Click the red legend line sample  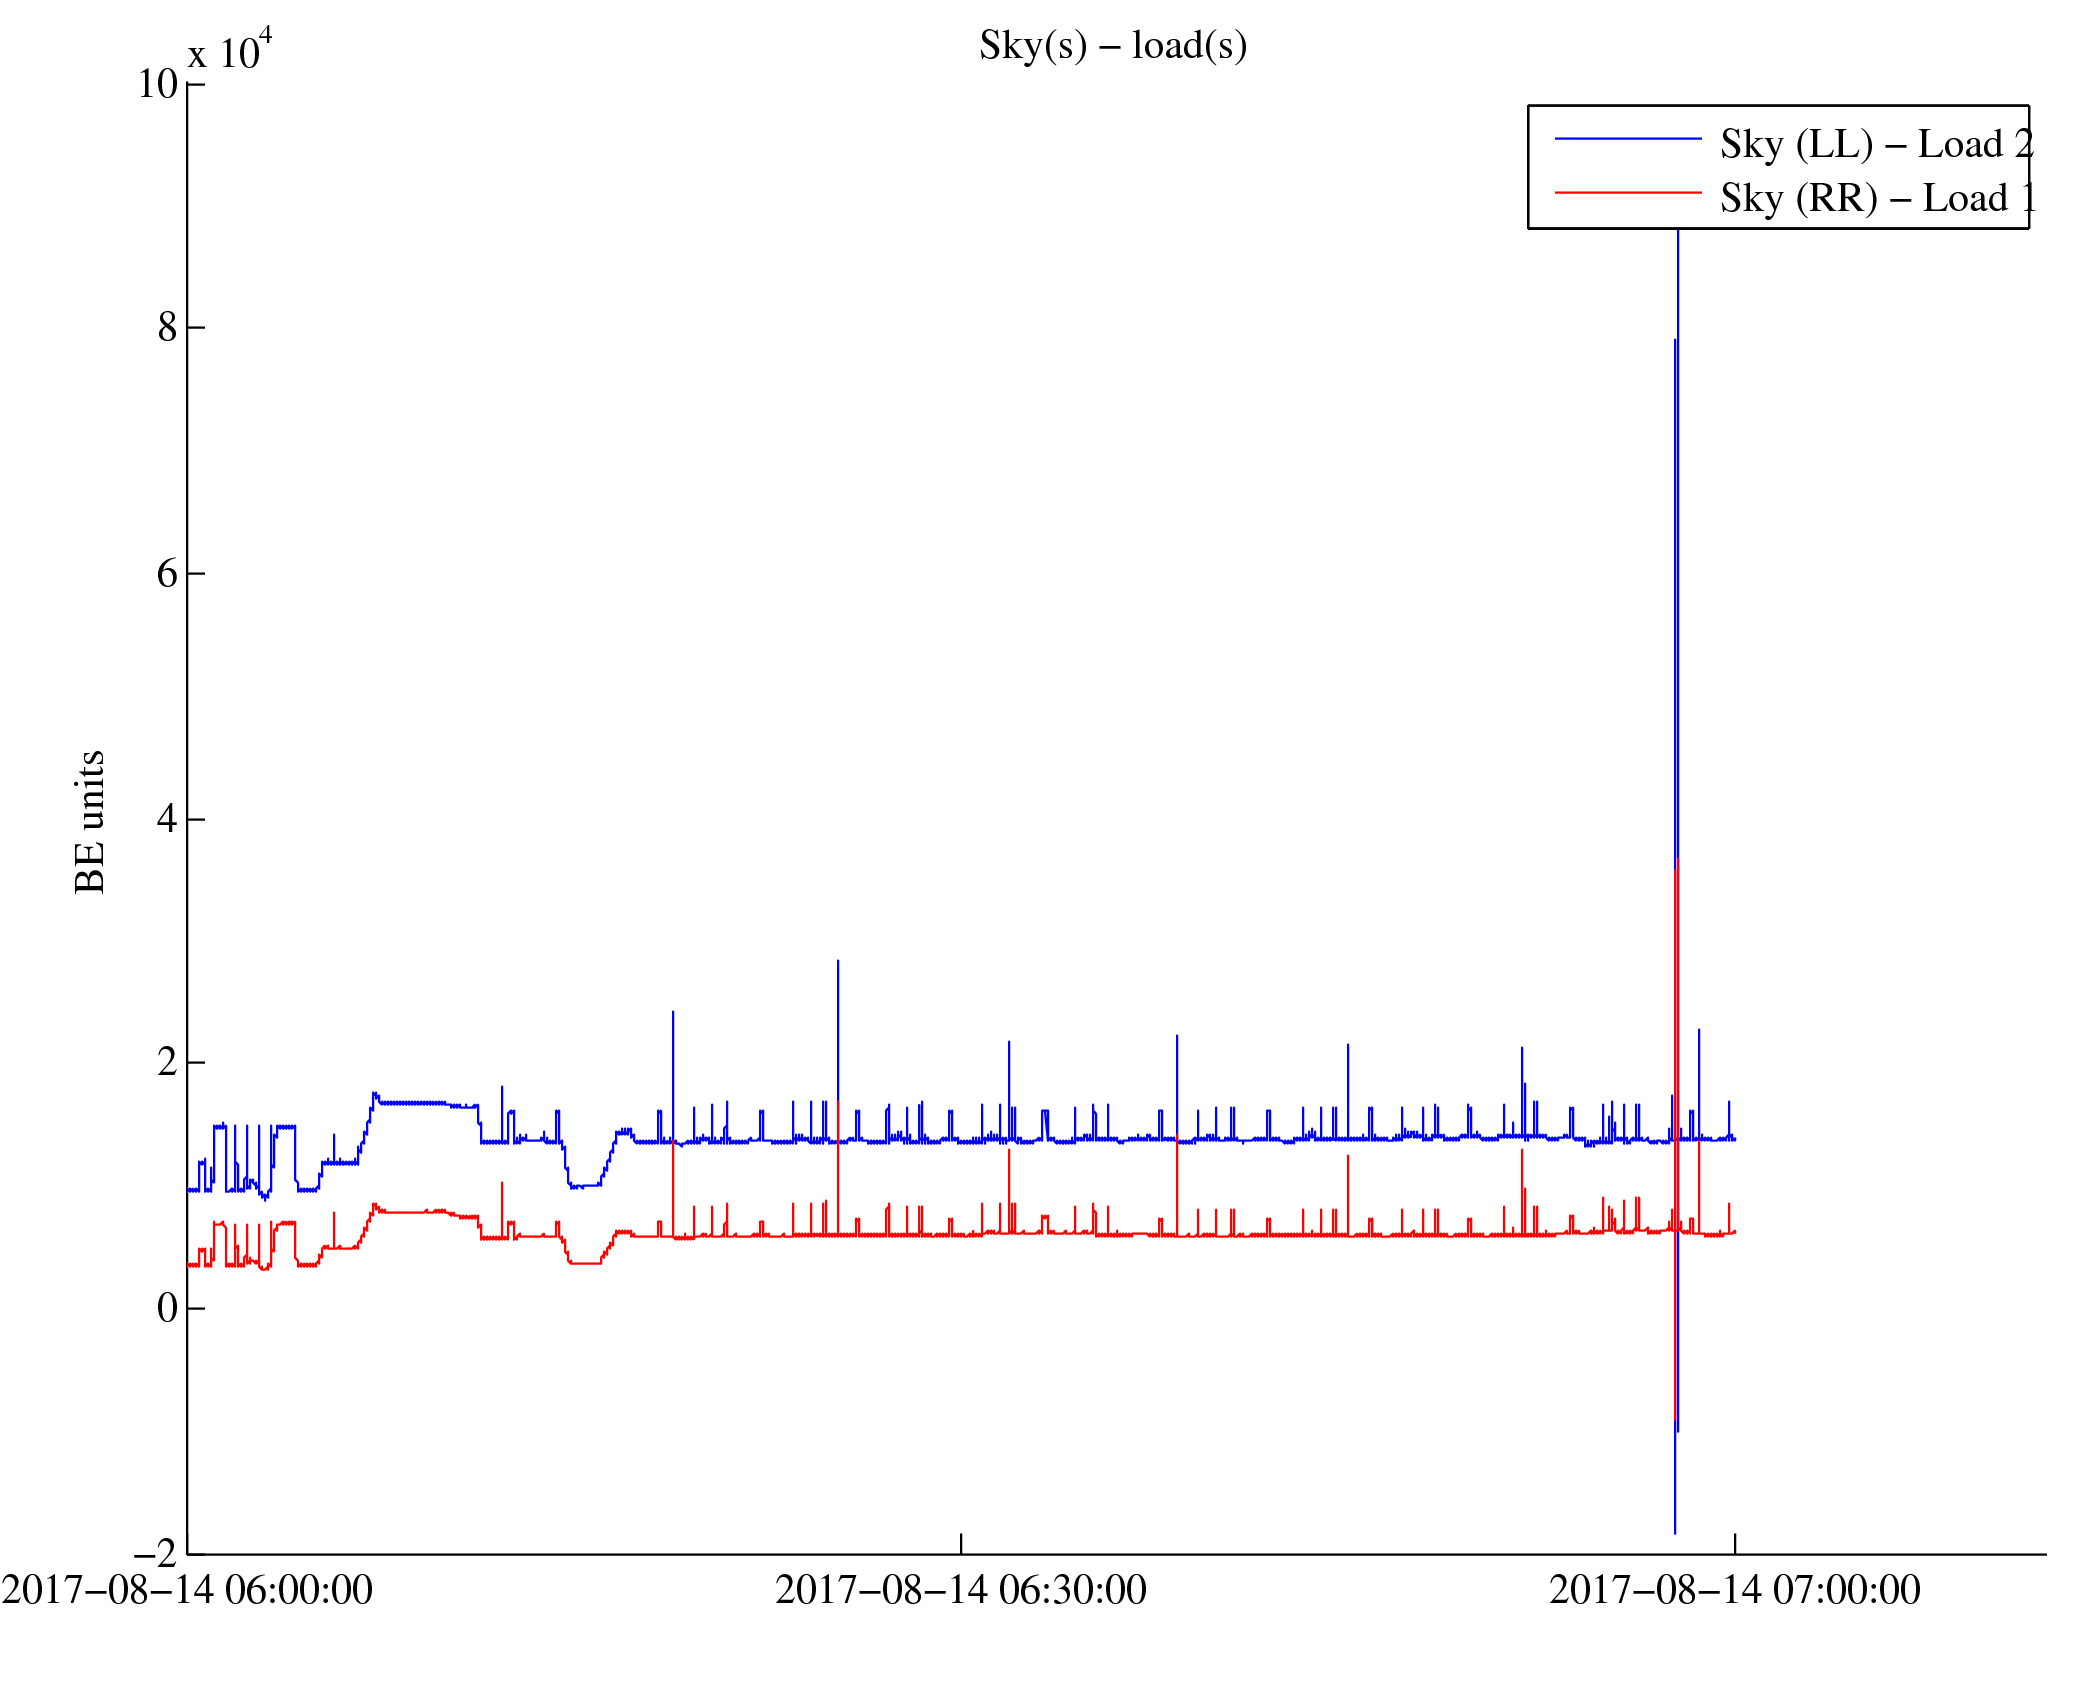(1628, 192)
